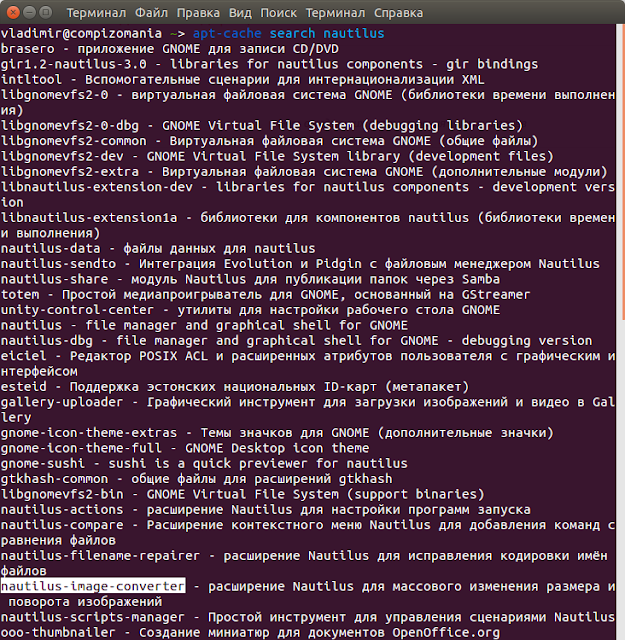625x640 pixels.
Task: Click the libgnomevfs2-0-dbg package name
Action: pos(70,125)
